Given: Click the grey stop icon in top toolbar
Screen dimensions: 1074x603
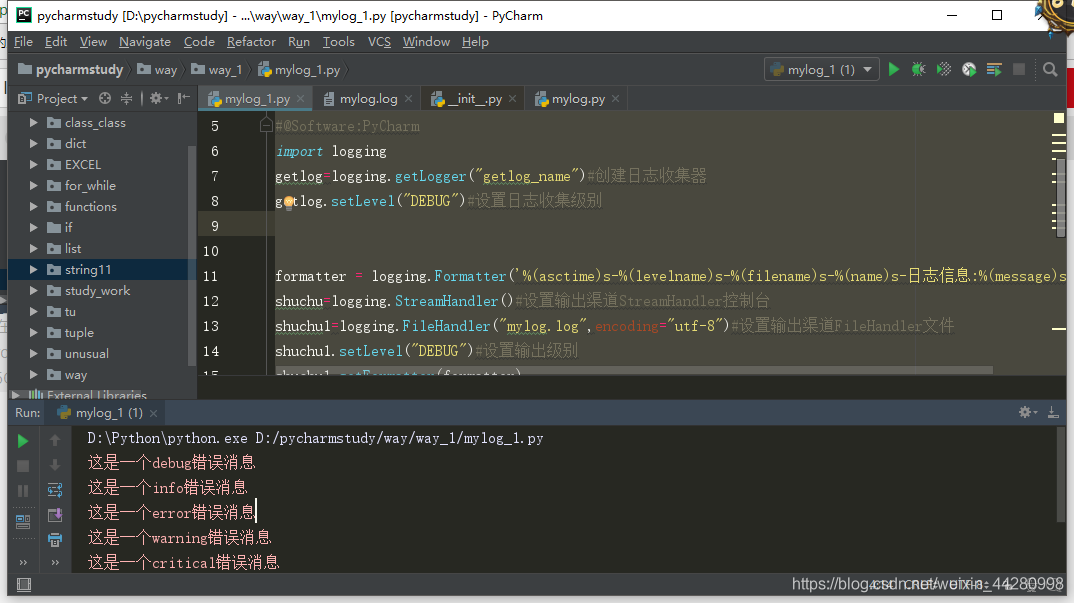Looking at the screenshot, I should 1019,69.
